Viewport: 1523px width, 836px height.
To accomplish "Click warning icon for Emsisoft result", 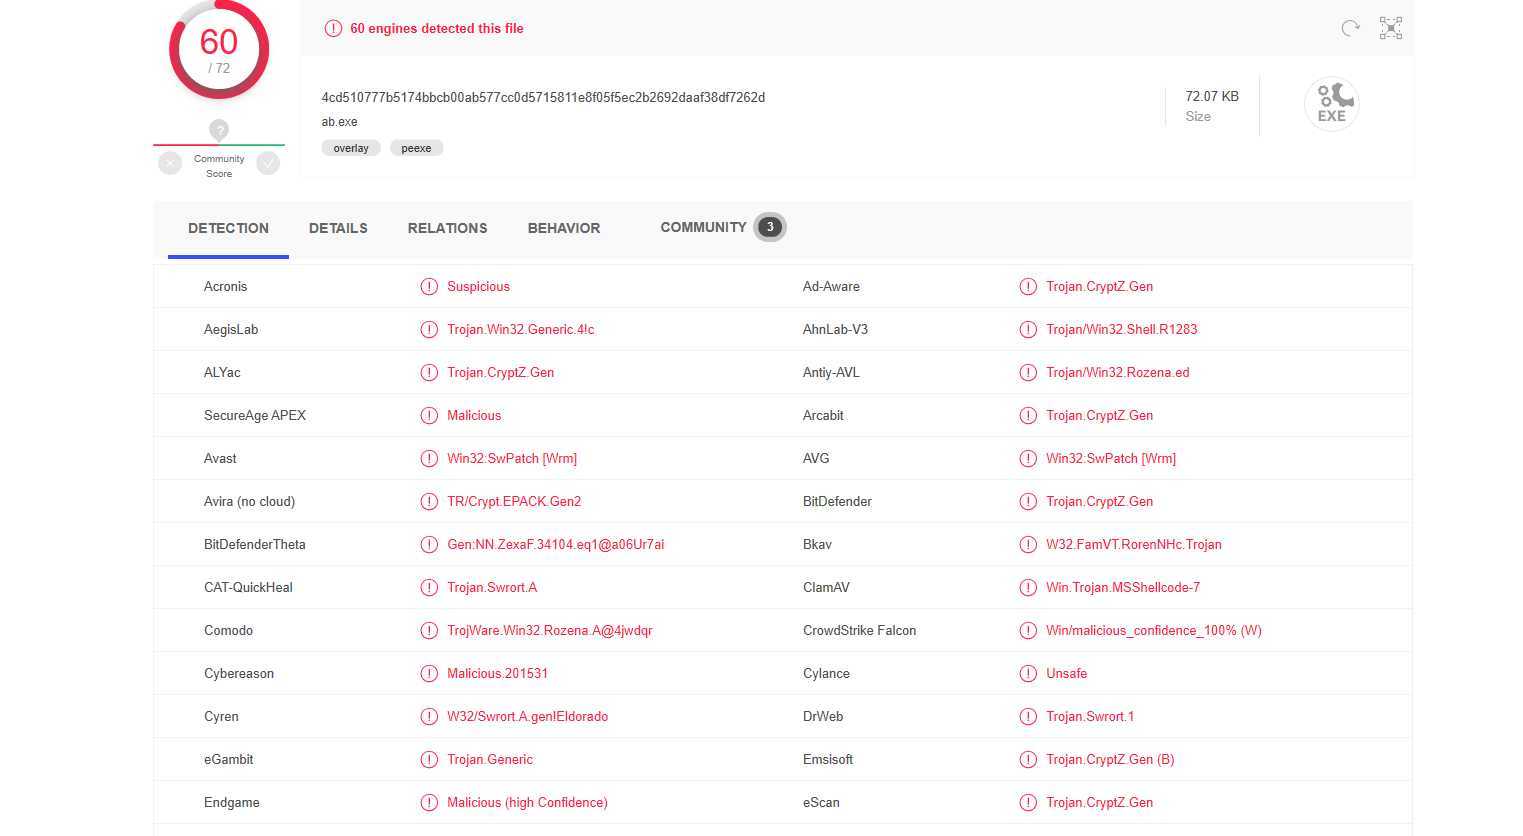I will click(1028, 759).
